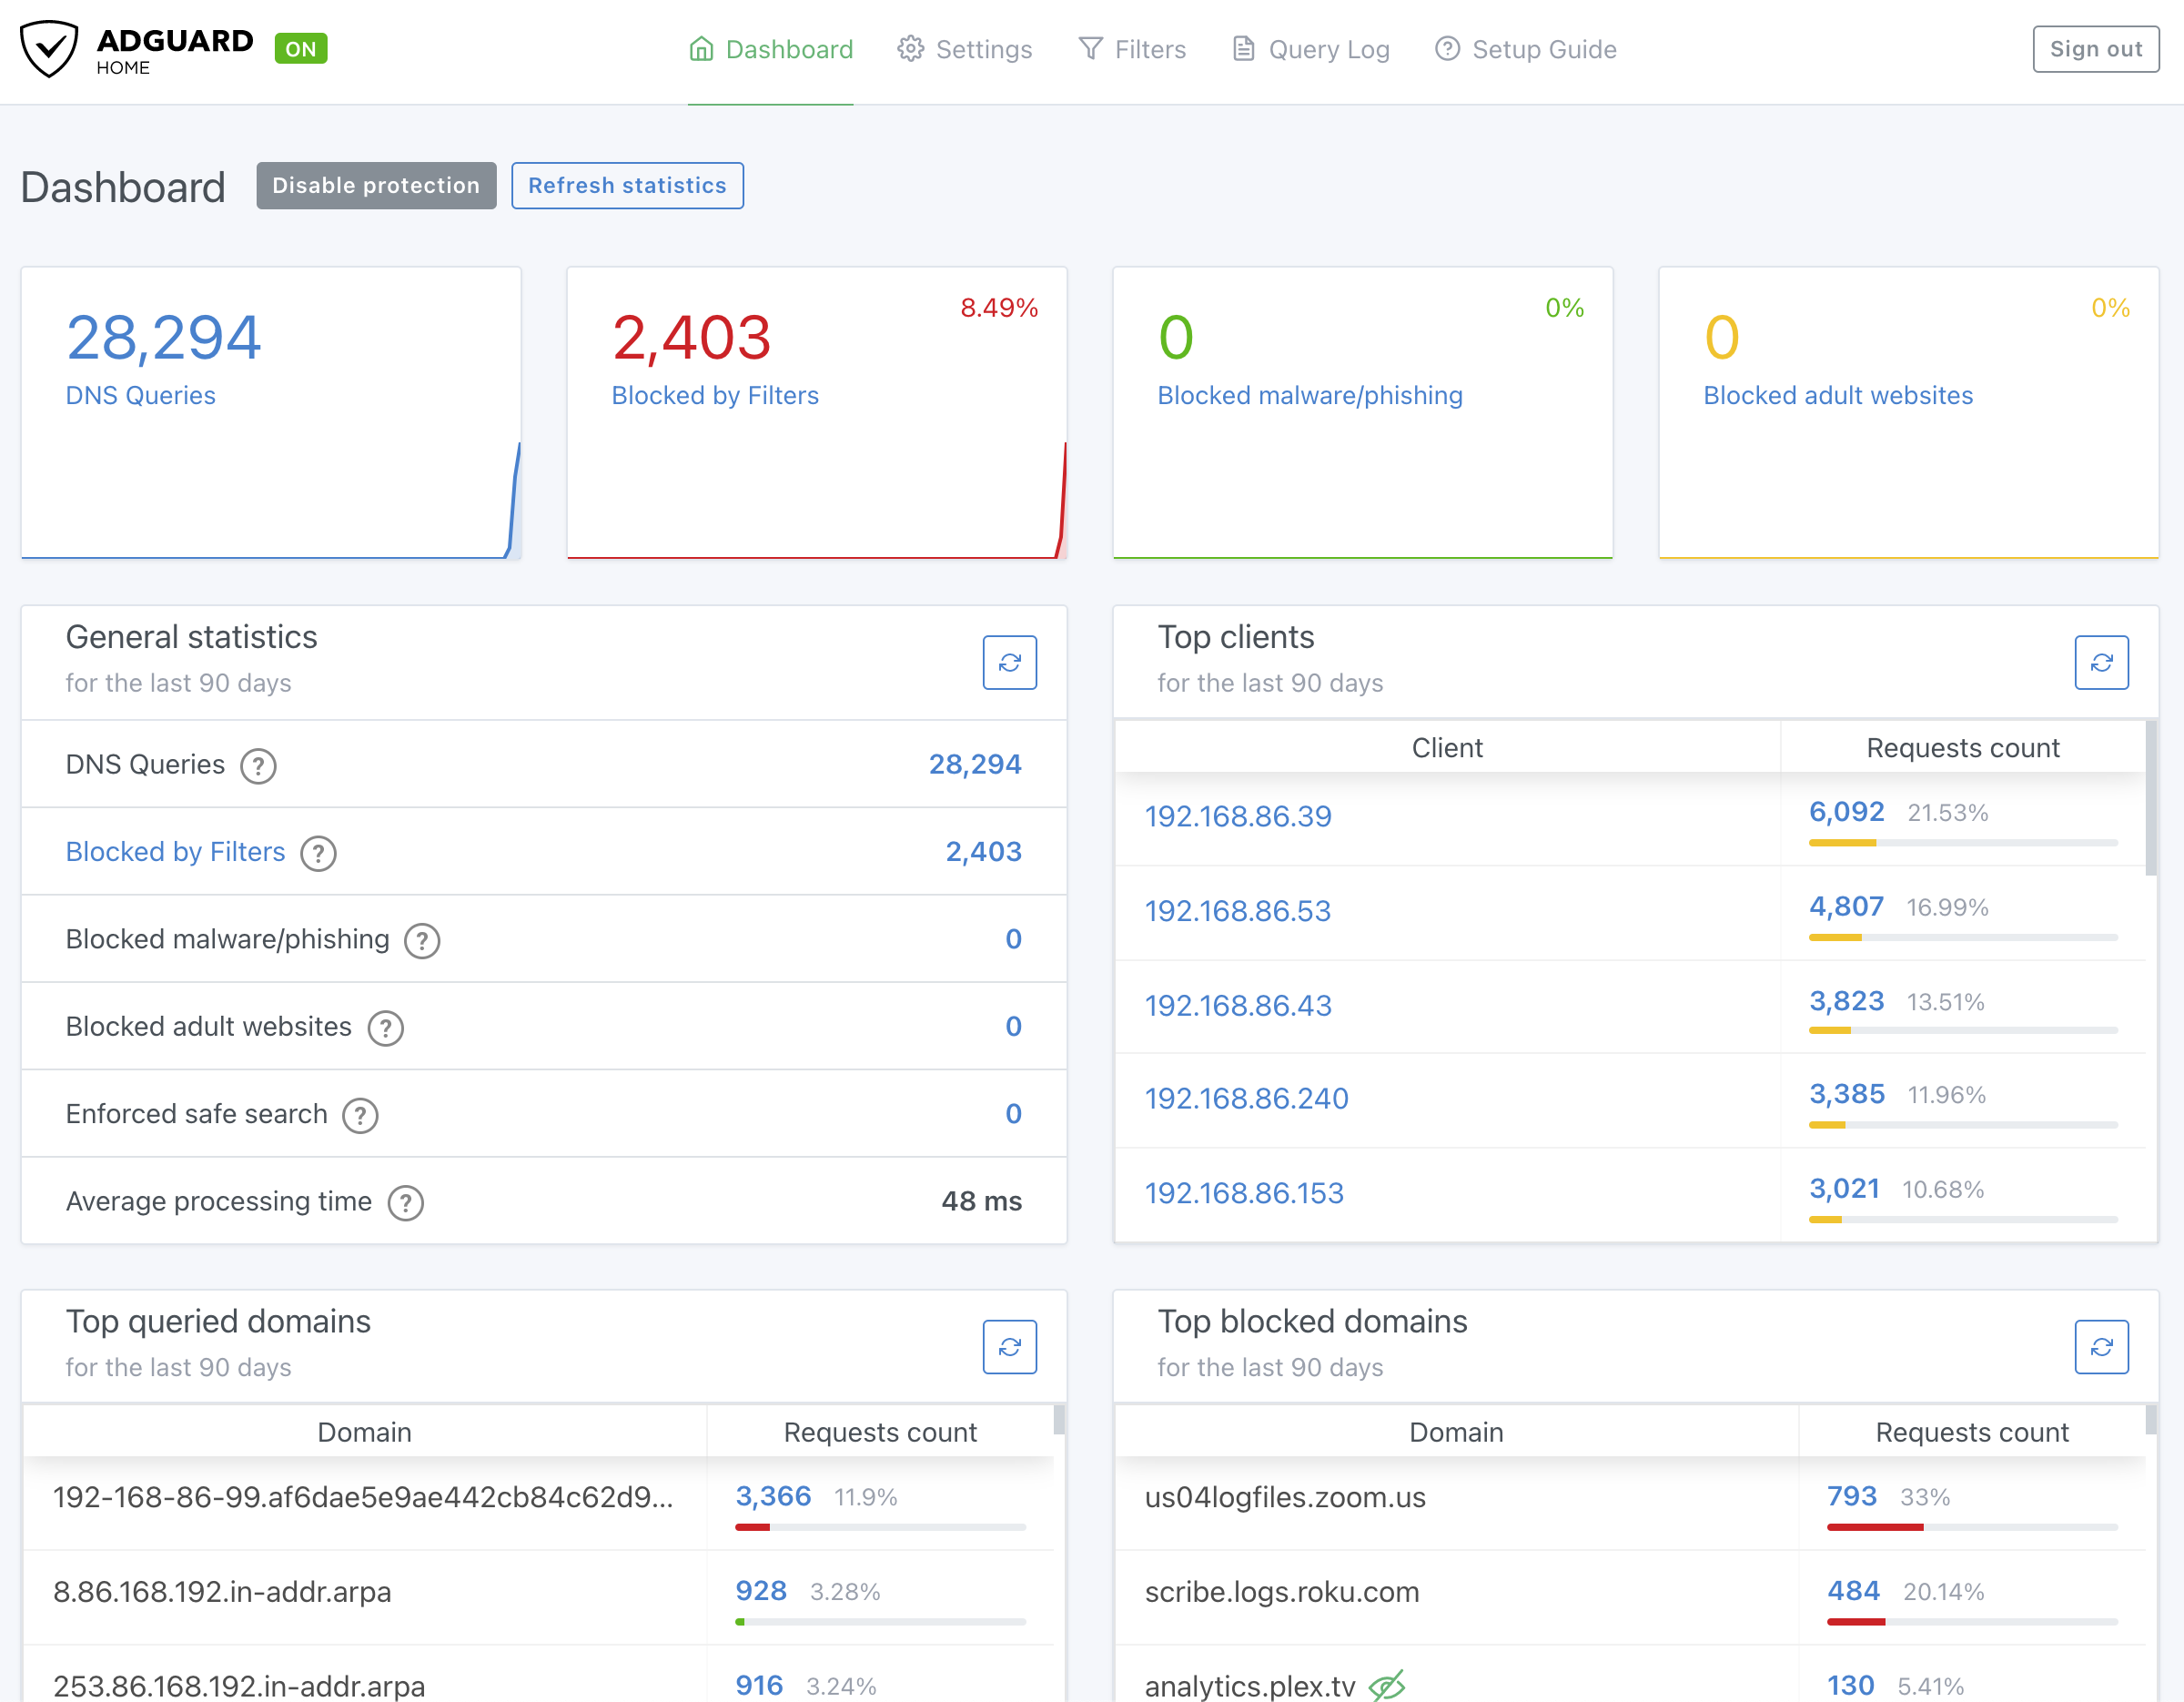Screen dimensions: 2184x1702
Task: Click the tracker eye icon beside analytics.plex.tv
Action: coord(1386,1685)
